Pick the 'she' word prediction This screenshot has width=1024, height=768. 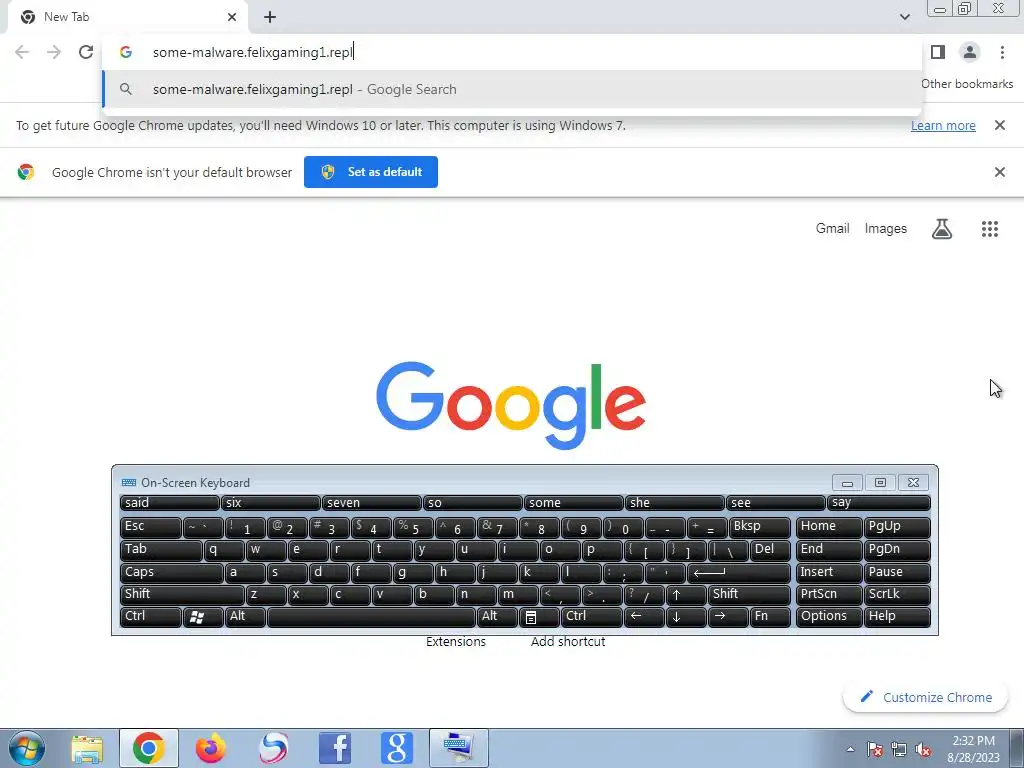674,502
